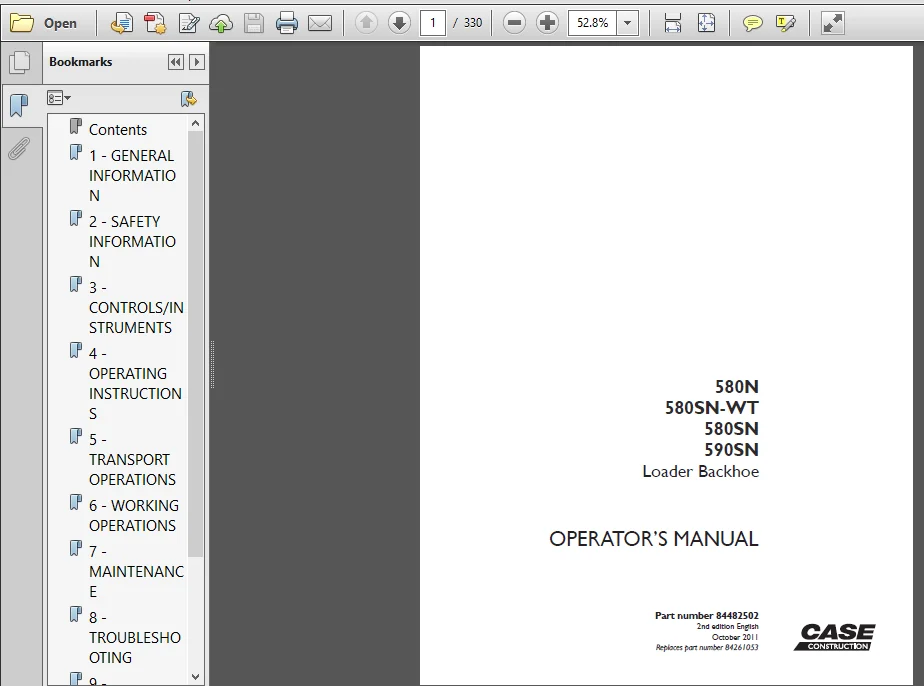This screenshot has width=924, height=686.
Task: Click the 52.8% zoom value field
Action: 592,23
